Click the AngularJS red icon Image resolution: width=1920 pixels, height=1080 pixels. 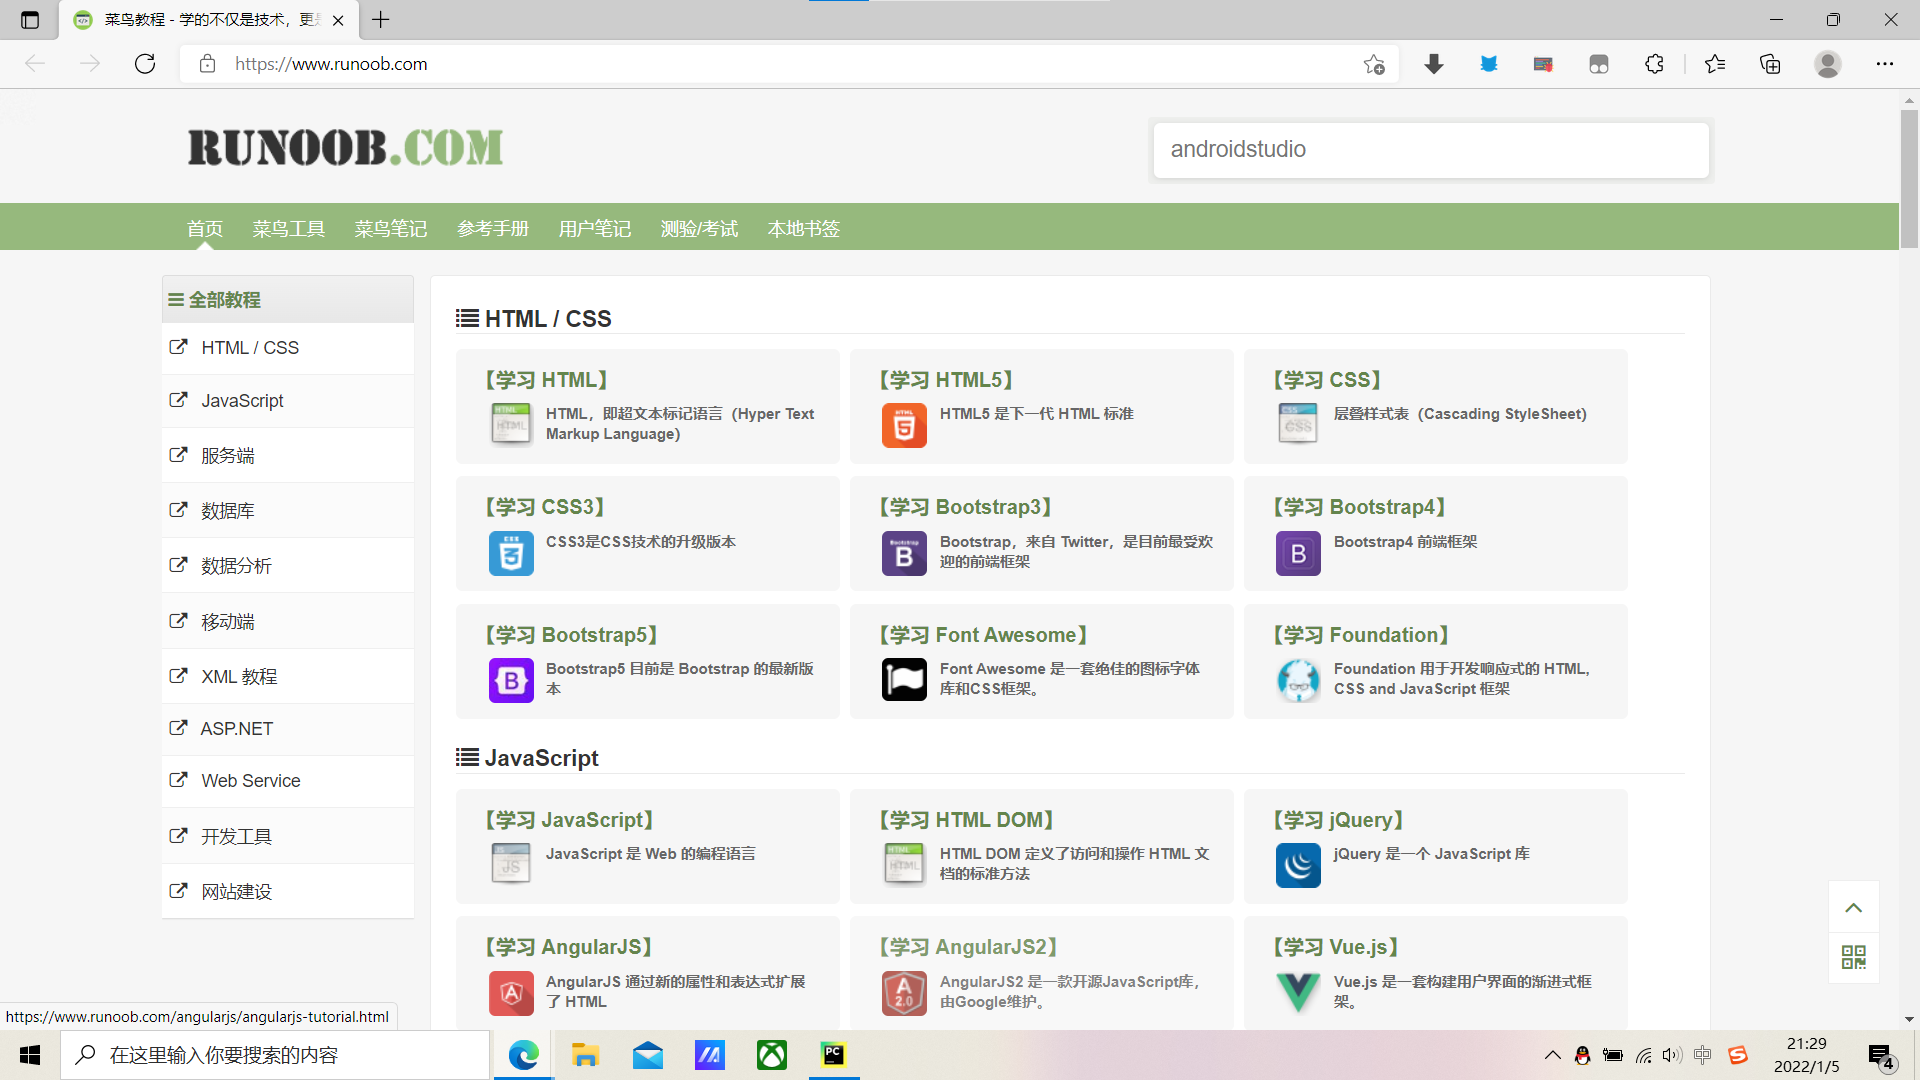[x=511, y=992]
